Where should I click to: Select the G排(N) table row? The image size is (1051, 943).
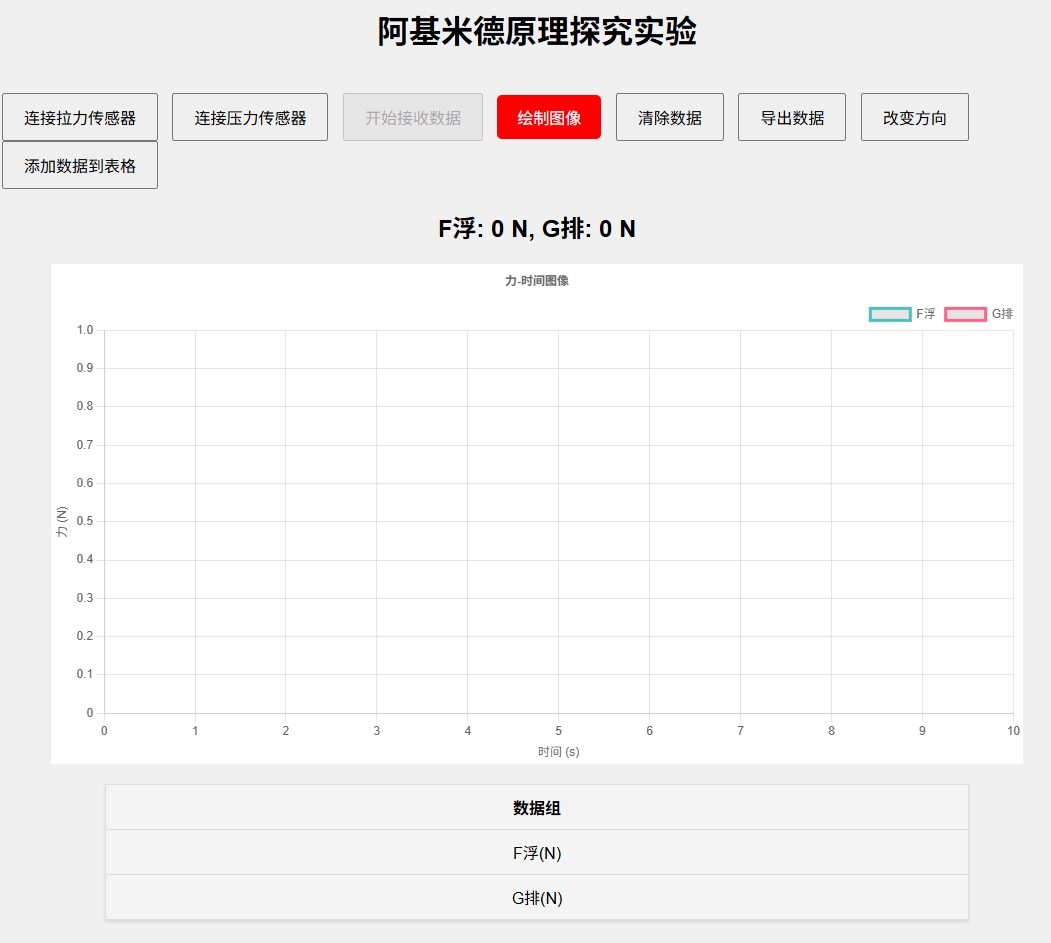[536, 897]
